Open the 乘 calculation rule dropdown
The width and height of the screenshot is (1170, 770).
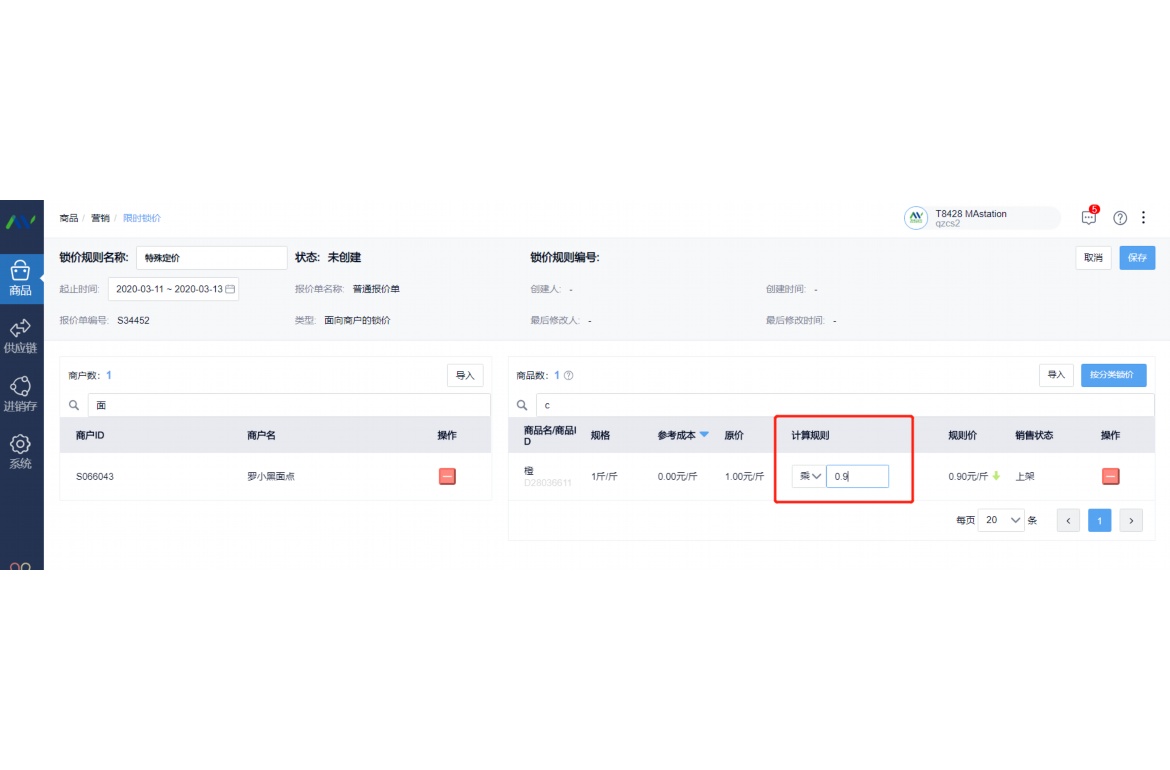808,477
